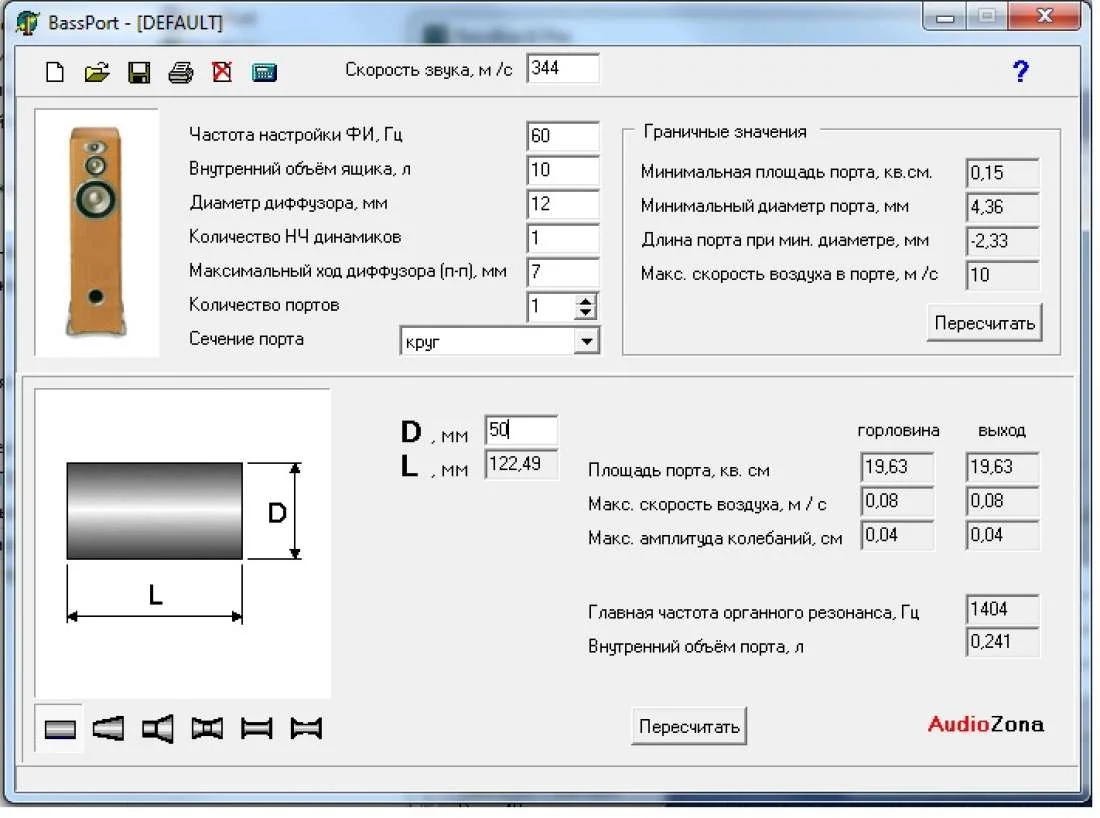
Task: Click the Длина порта при мин. диаметре value
Action: [1002, 241]
